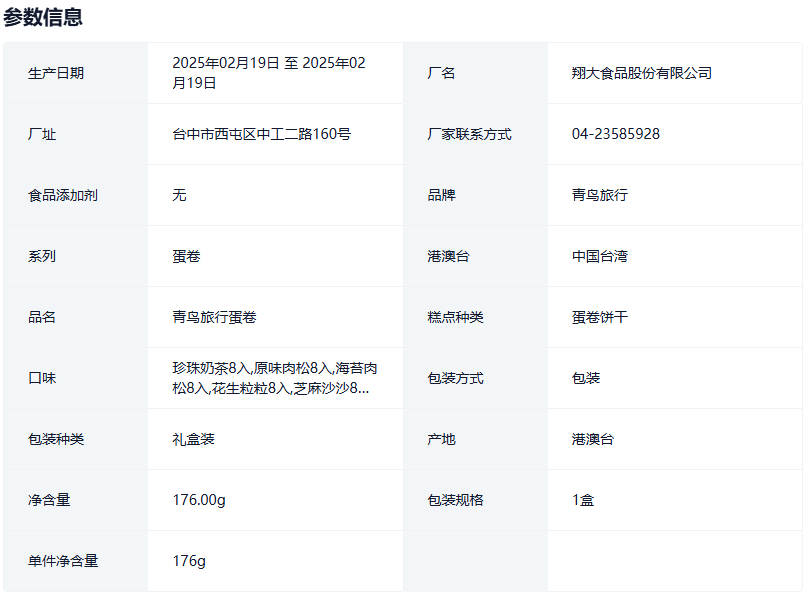Click the production date range value

[x=269, y=73]
